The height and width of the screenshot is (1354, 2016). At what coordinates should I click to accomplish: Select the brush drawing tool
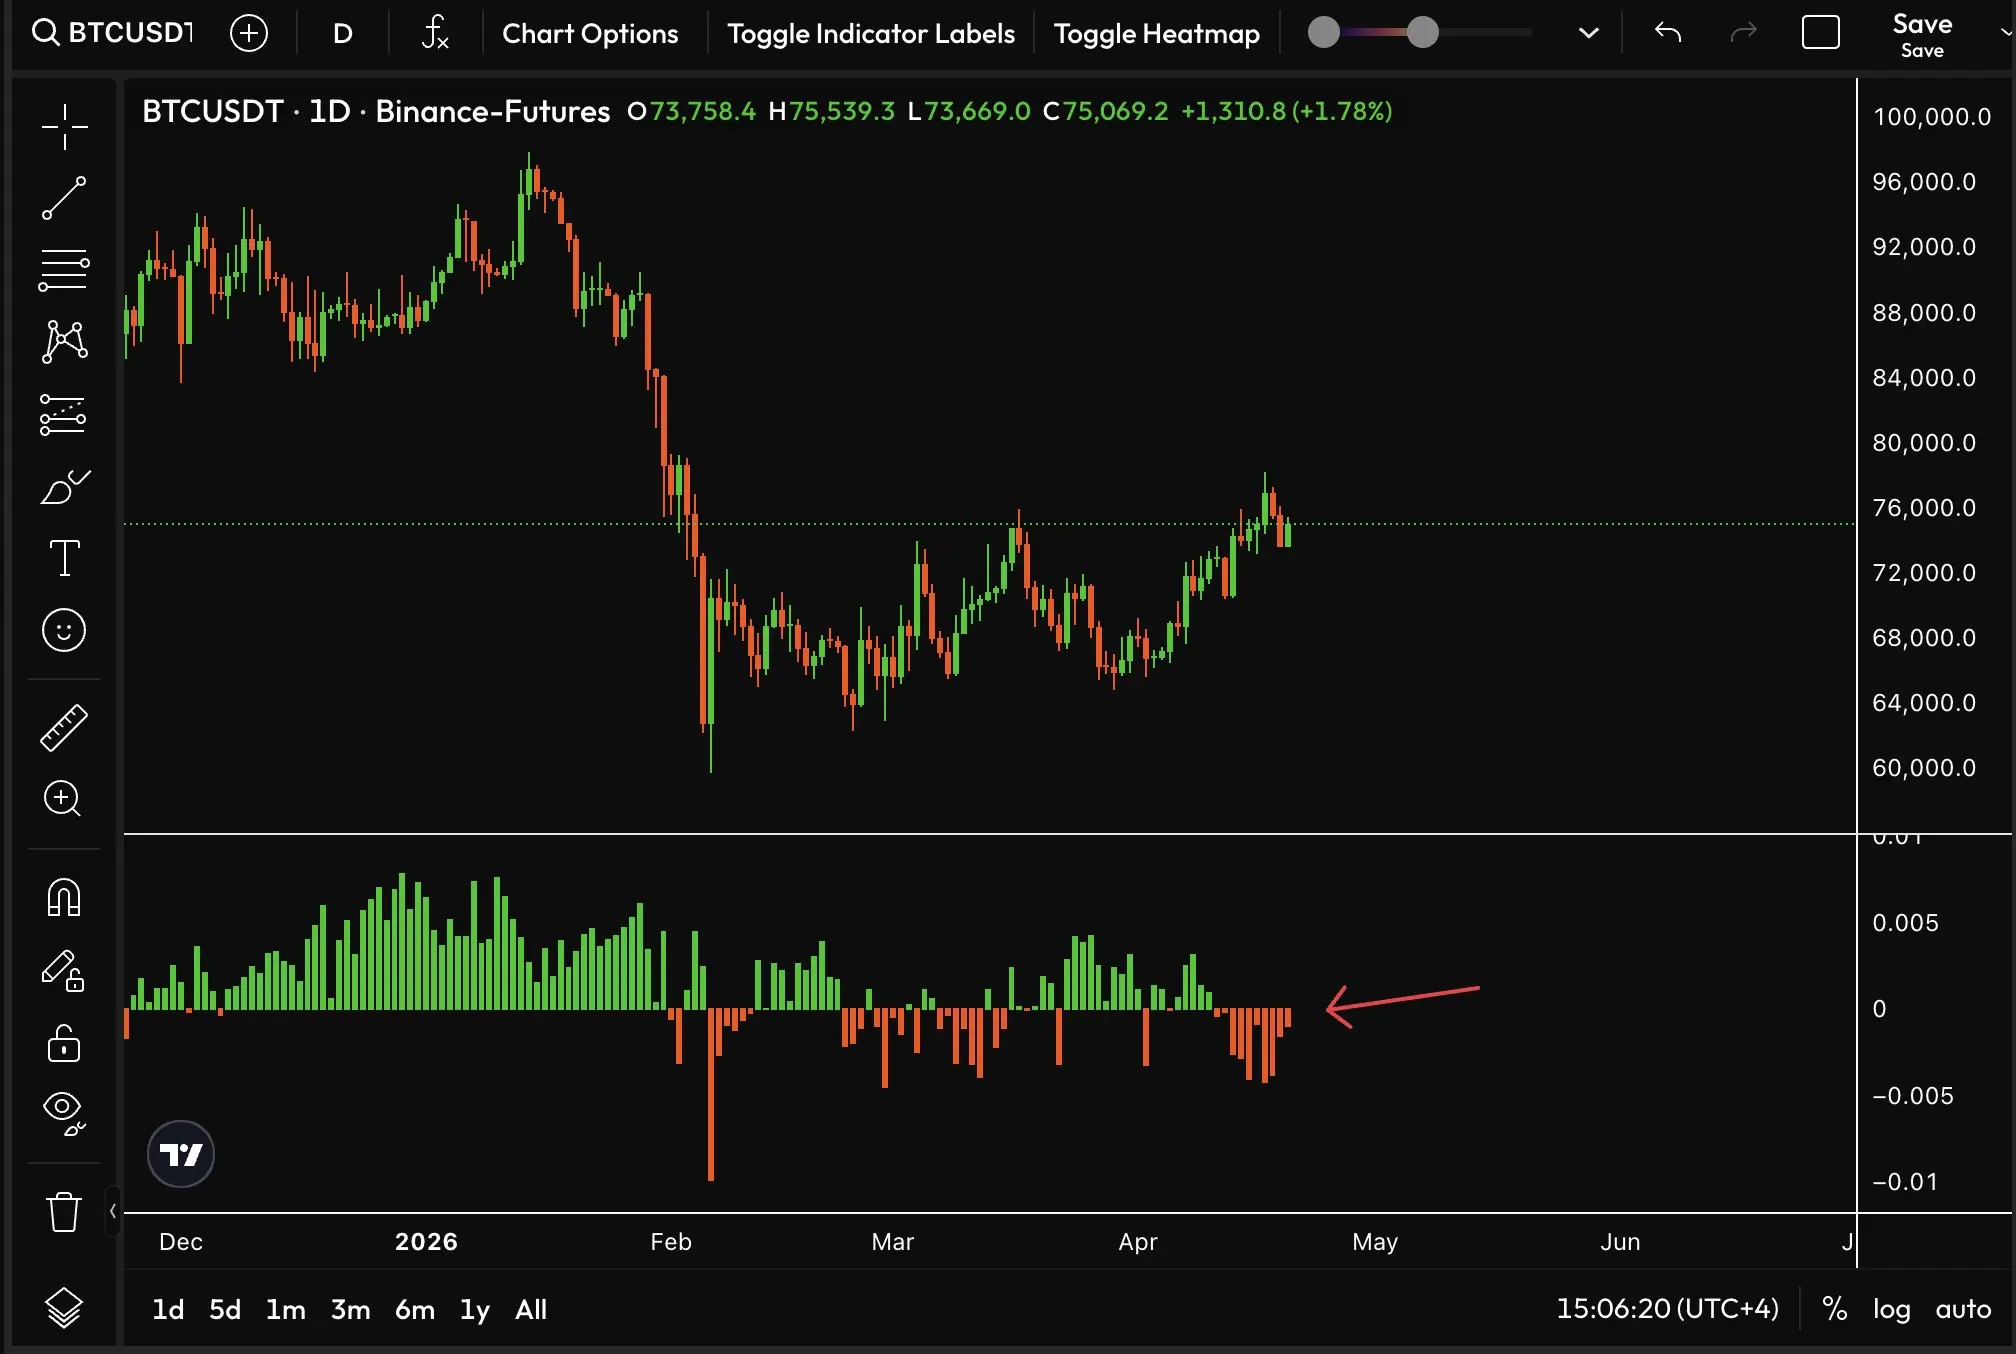coord(64,488)
